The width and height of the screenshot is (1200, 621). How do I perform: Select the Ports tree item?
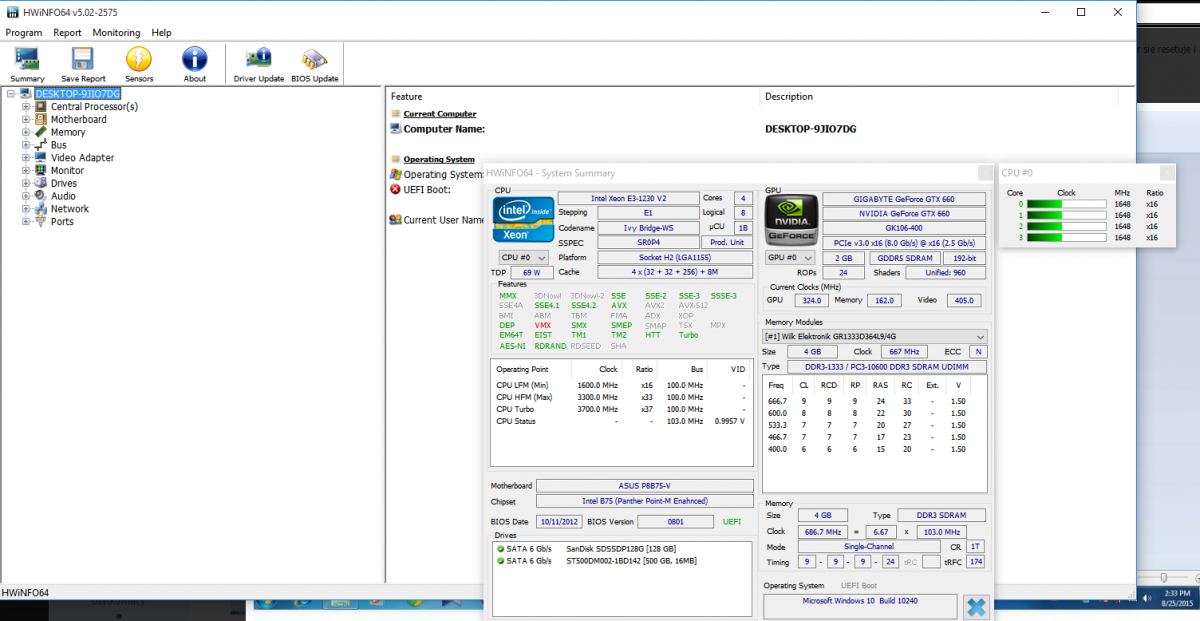[62, 221]
